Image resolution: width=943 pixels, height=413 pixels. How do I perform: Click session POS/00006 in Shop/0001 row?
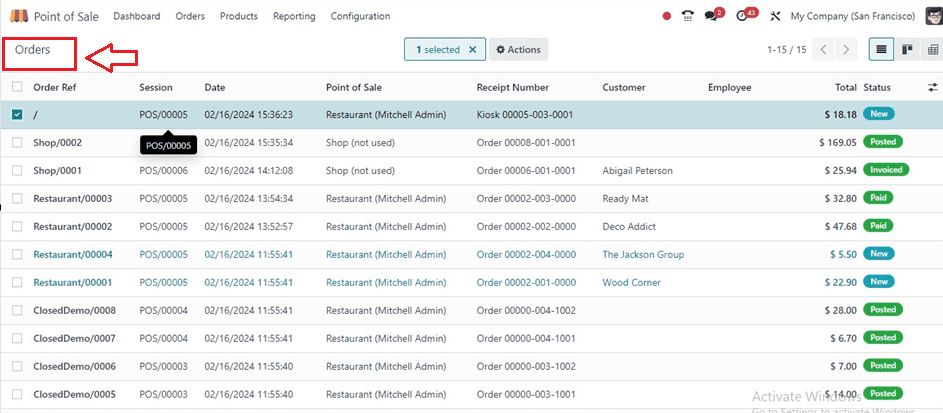click(x=164, y=171)
